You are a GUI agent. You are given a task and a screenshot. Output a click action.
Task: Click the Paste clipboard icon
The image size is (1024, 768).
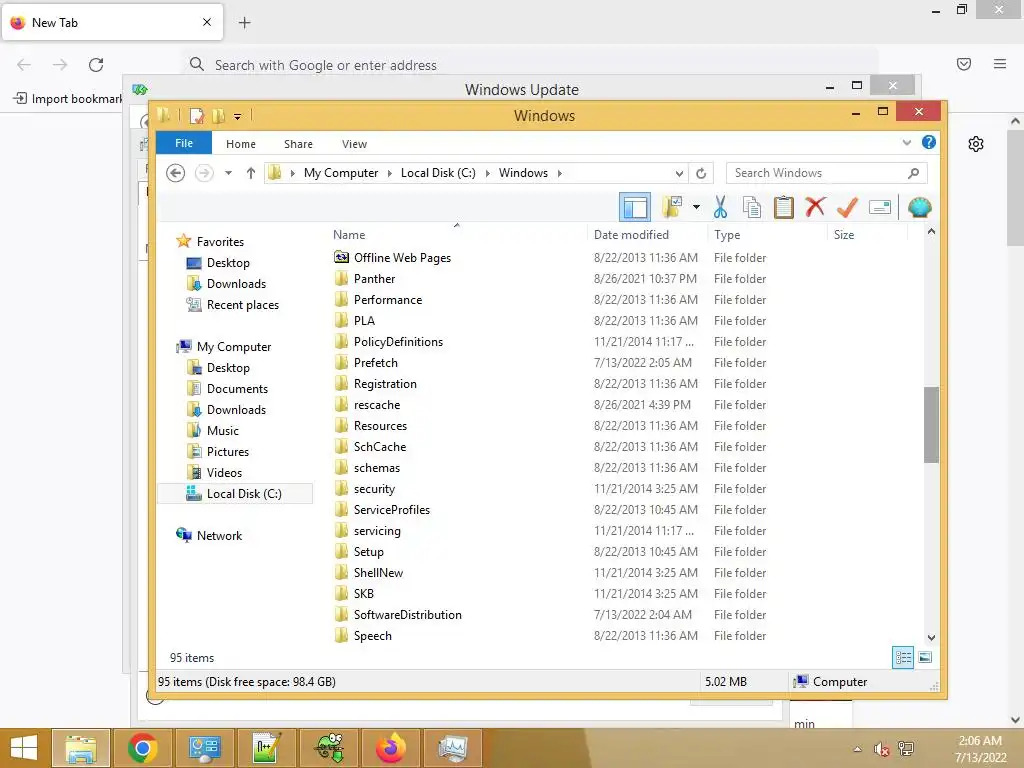pyautogui.click(x=784, y=208)
